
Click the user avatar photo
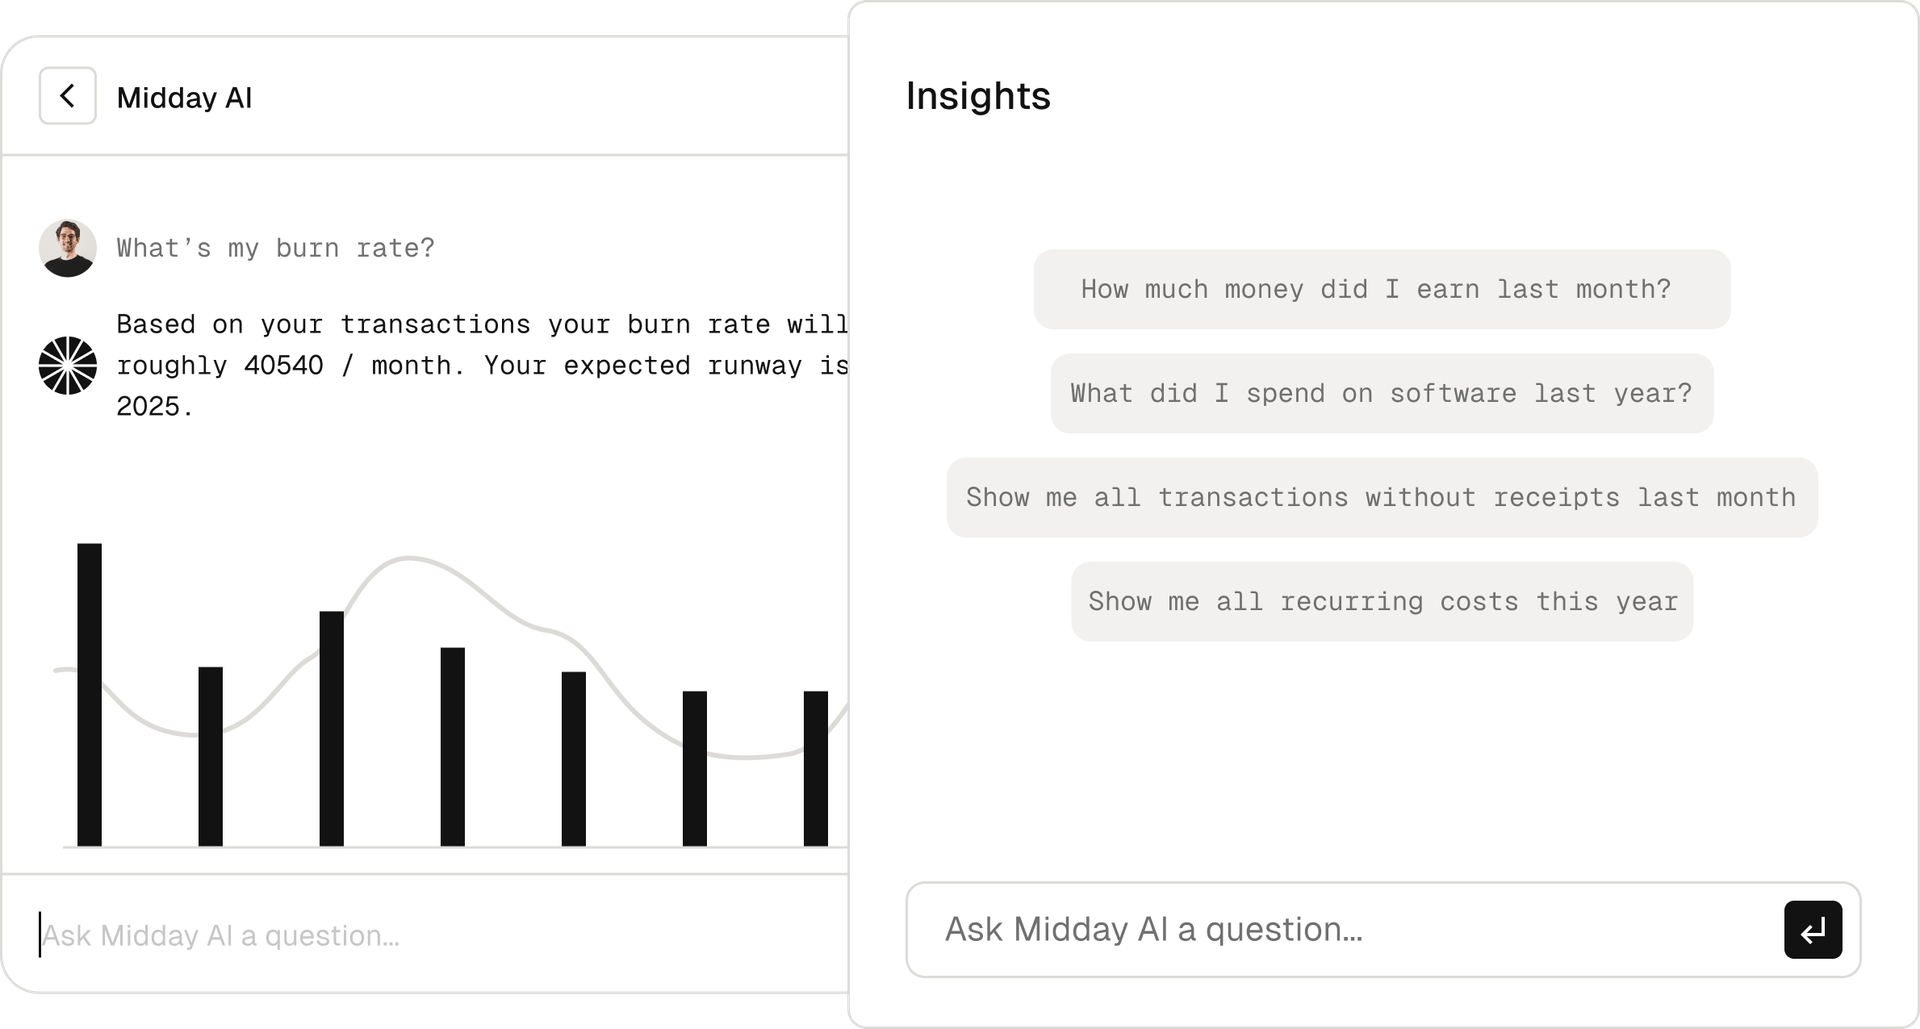point(67,248)
